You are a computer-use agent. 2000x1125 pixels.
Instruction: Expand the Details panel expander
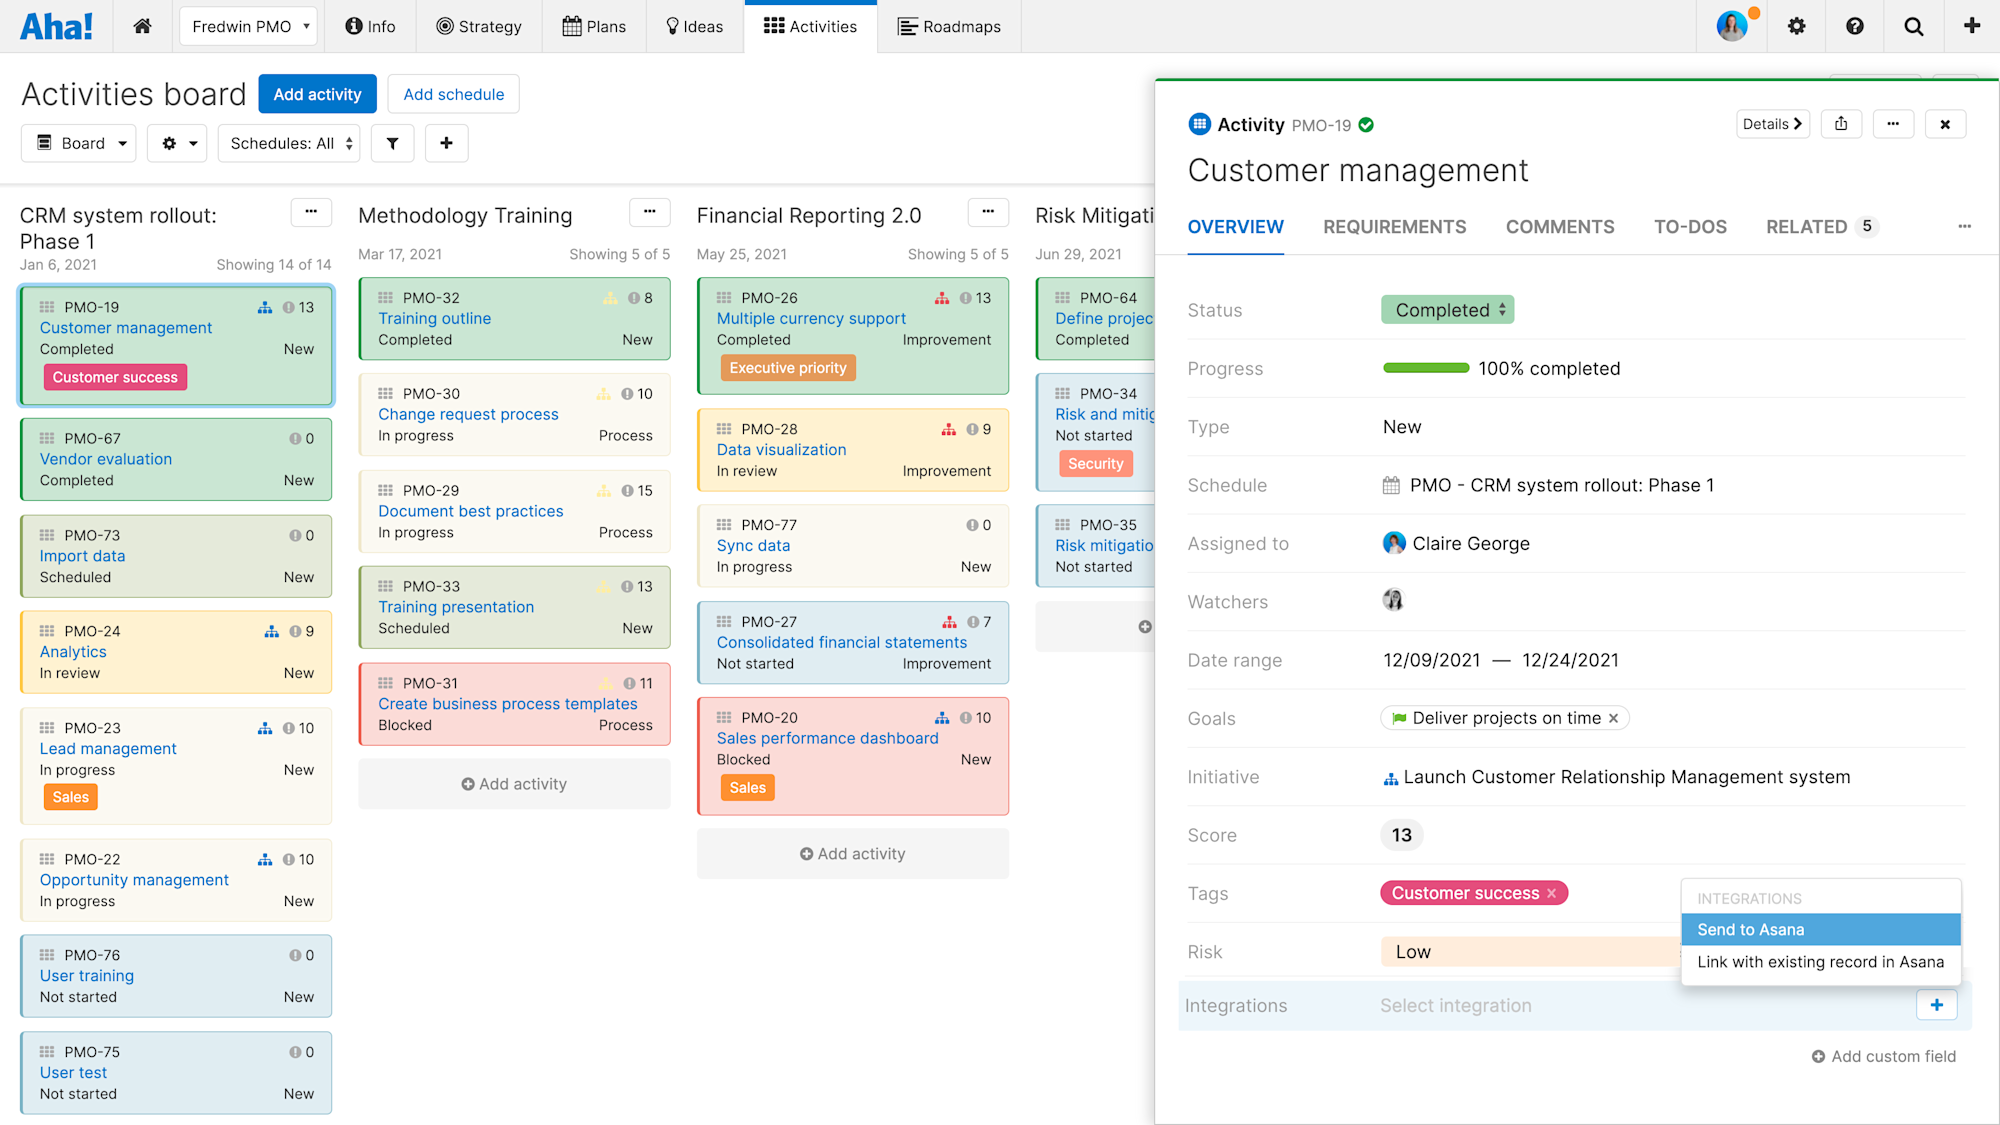pos(1775,125)
